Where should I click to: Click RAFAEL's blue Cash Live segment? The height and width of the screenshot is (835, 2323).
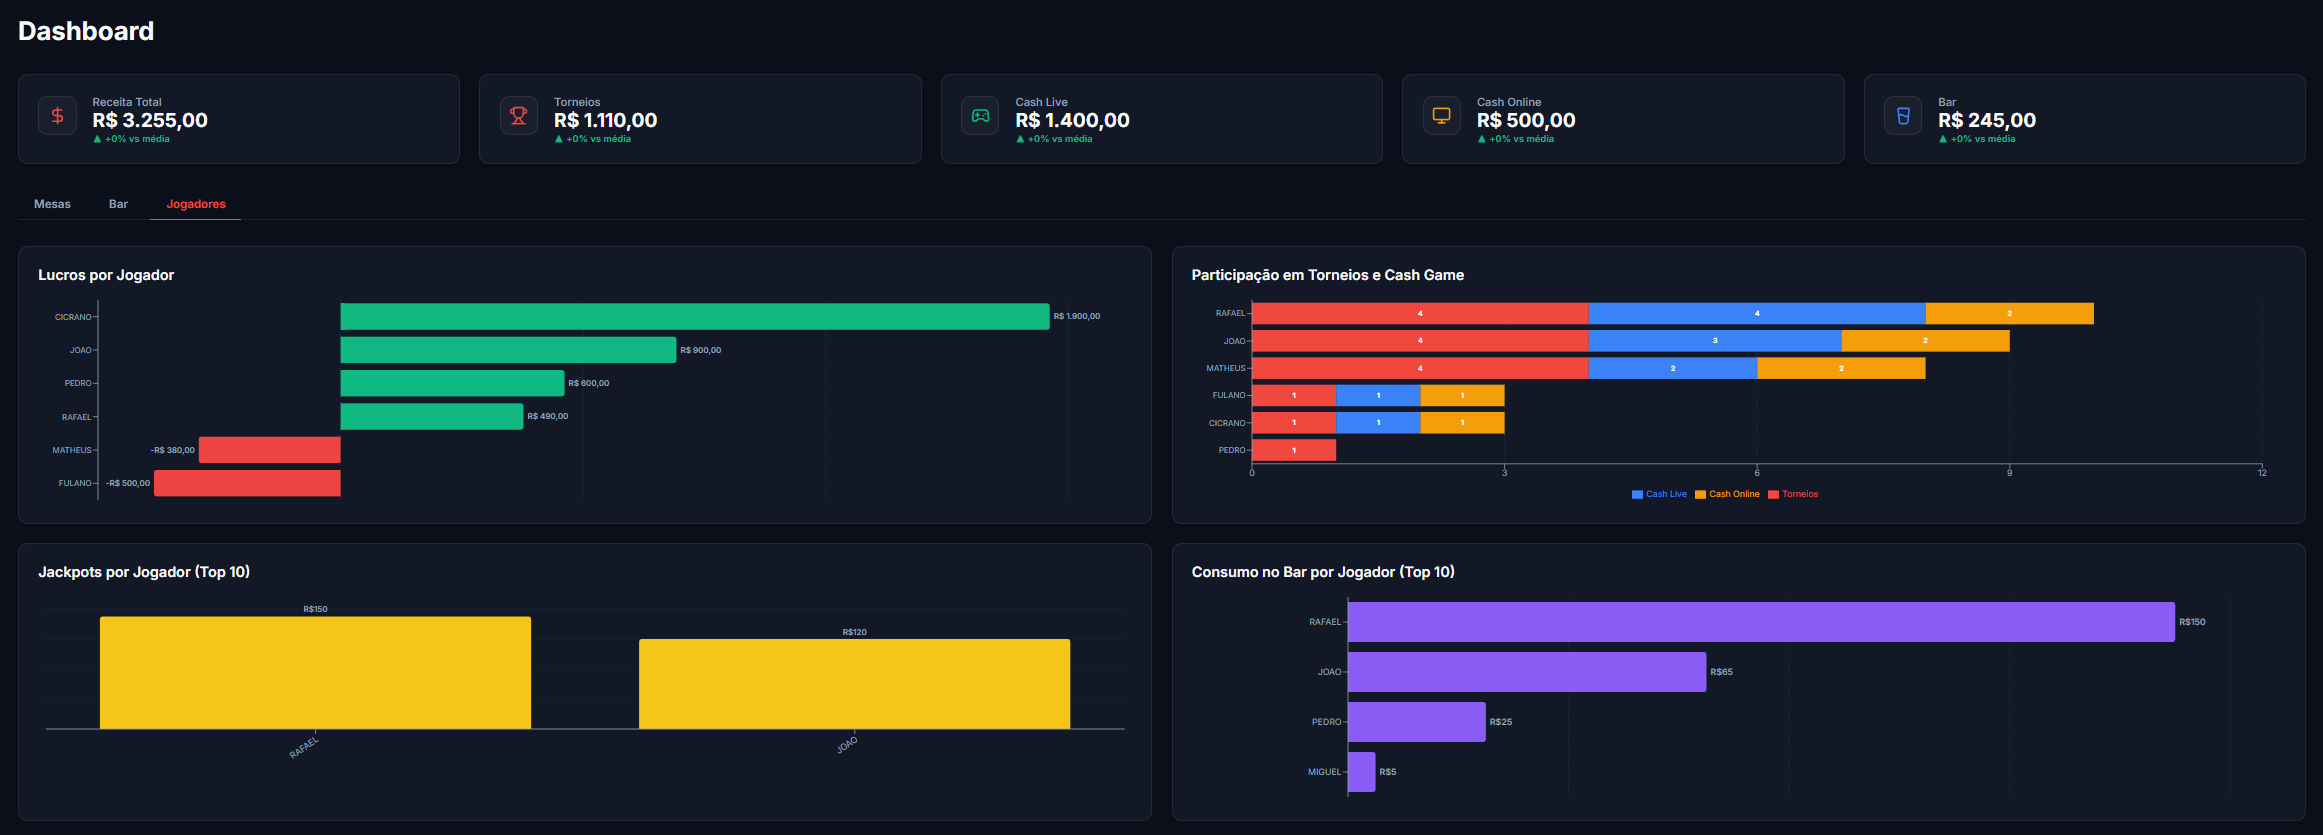point(1757,314)
